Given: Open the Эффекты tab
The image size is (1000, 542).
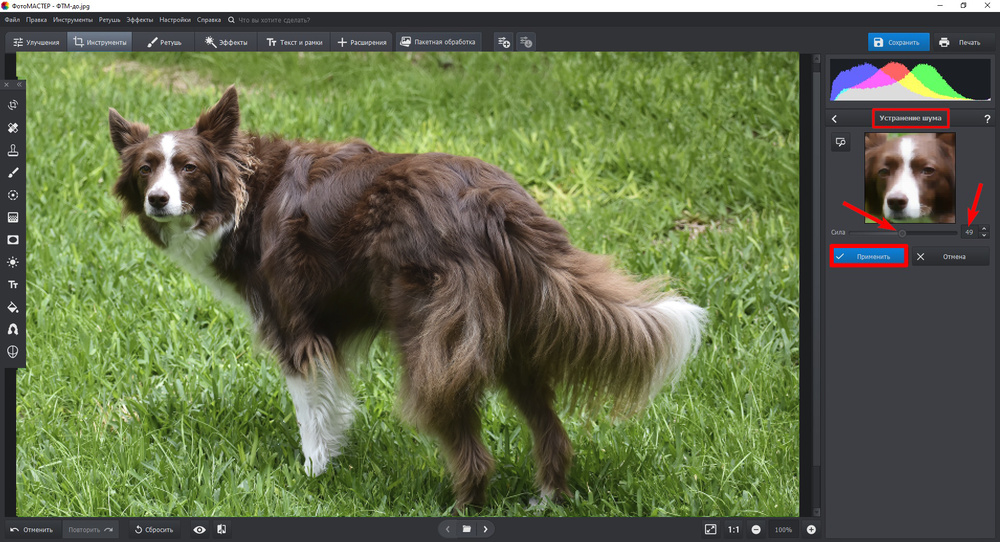Looking at the screenshot, I should click(226, 42).
